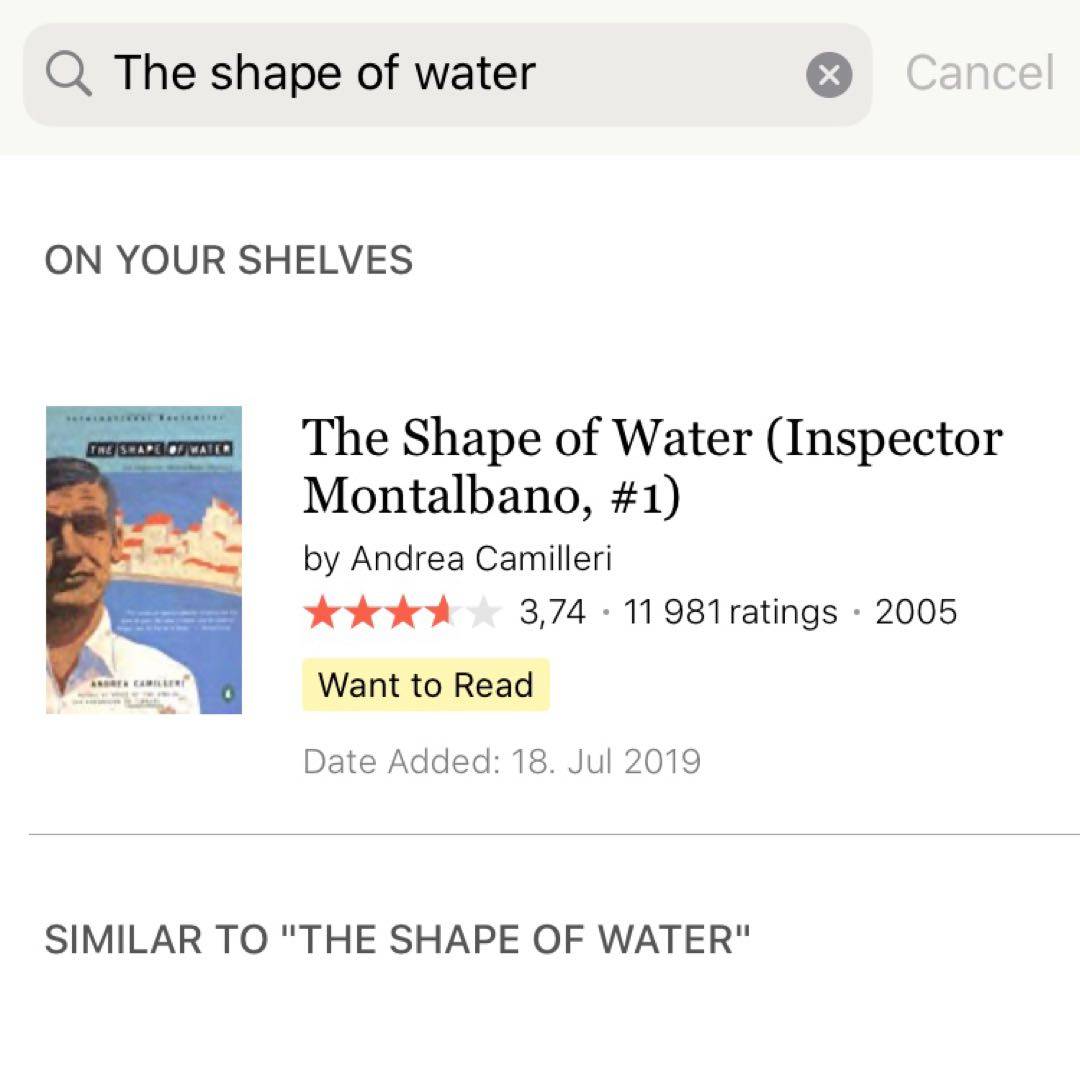Tap the Want to Read shelf button
Viewport: 1080px width, 1080px height.
tap(425, 685)
